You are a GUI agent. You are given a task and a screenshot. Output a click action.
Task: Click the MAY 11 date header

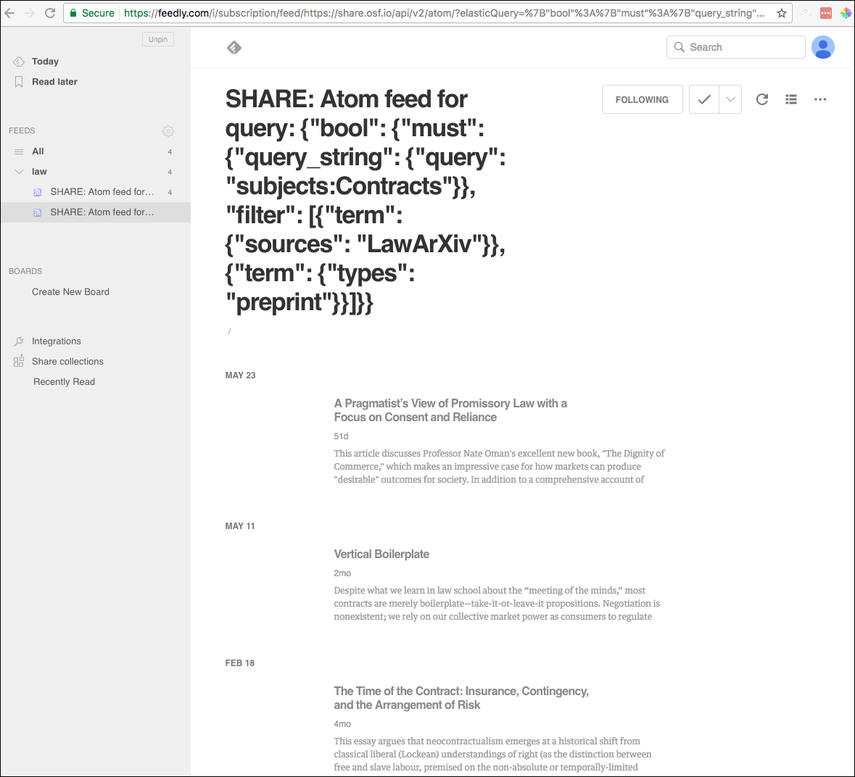pyautogui.click(x=240, y=526)
